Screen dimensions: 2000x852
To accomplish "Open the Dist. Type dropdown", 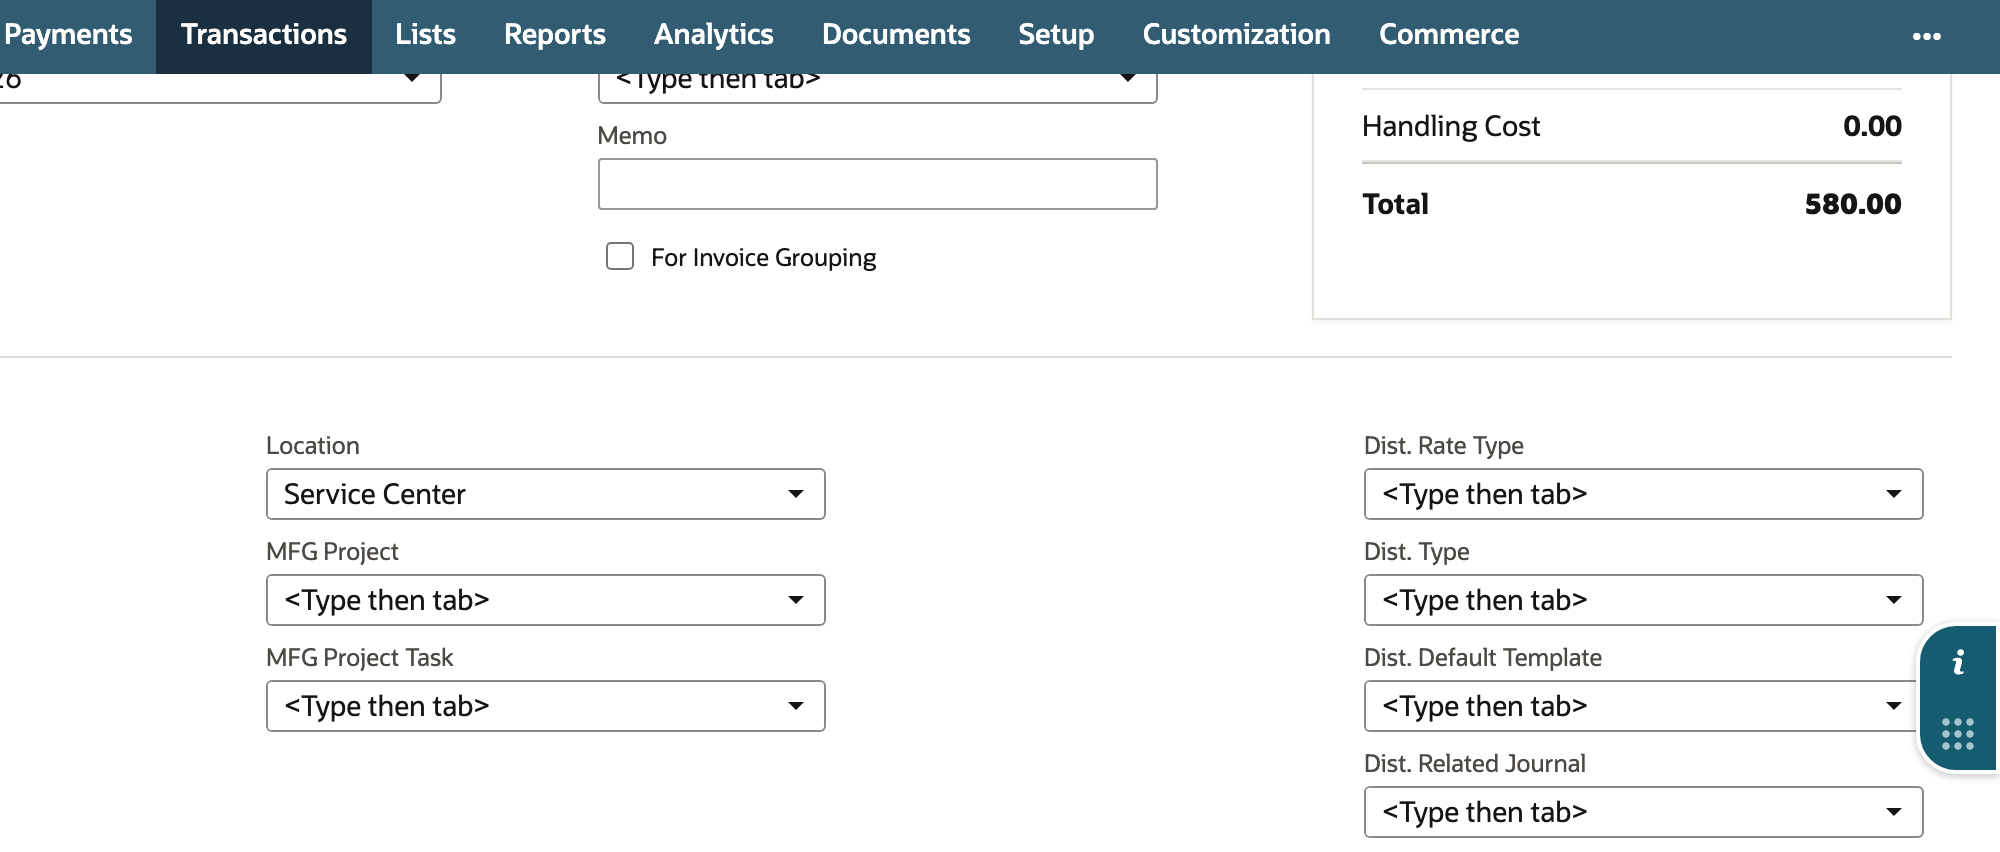I will click(x=1643, y=600).
